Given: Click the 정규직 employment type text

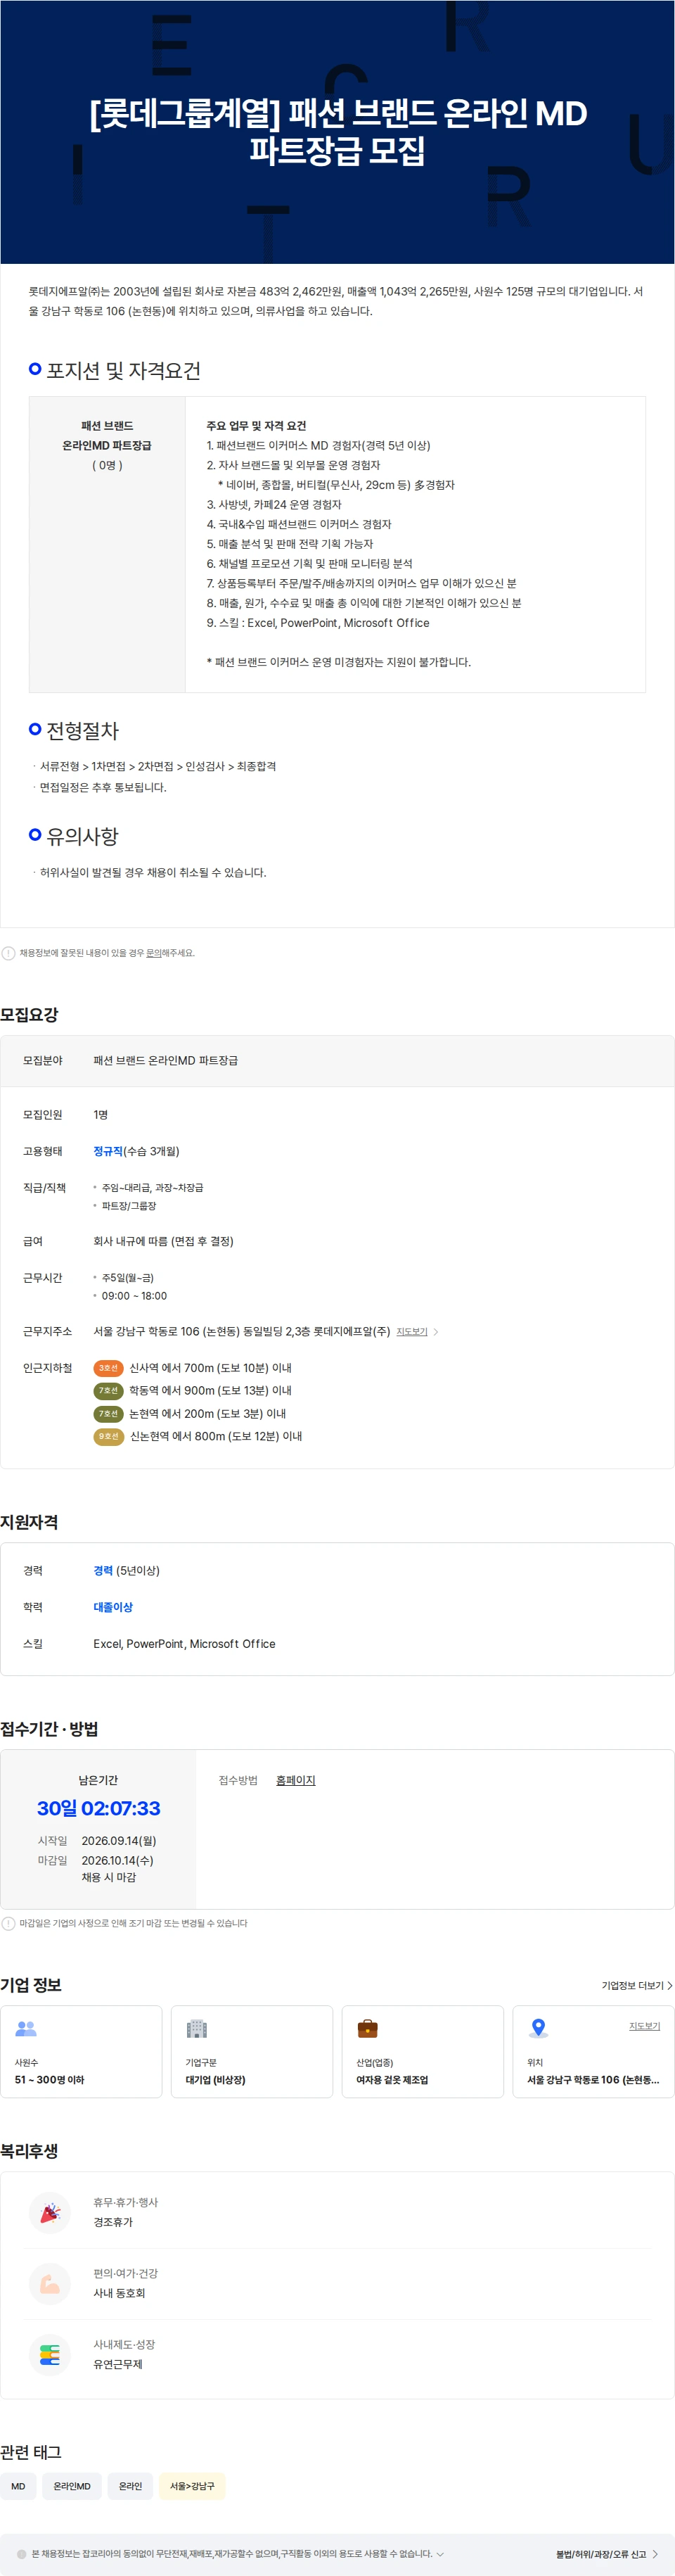Looking at the screenshot, I should click(108, 1151).
